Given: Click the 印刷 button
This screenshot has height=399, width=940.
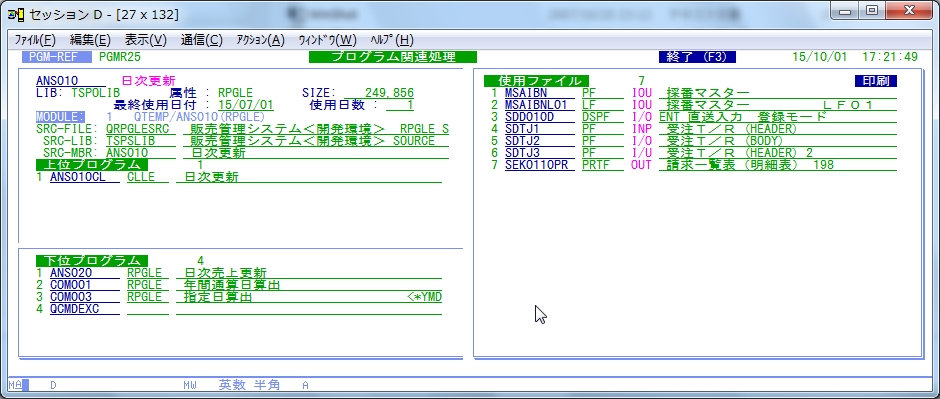Looking at the screenshot, I should point(875,81).
